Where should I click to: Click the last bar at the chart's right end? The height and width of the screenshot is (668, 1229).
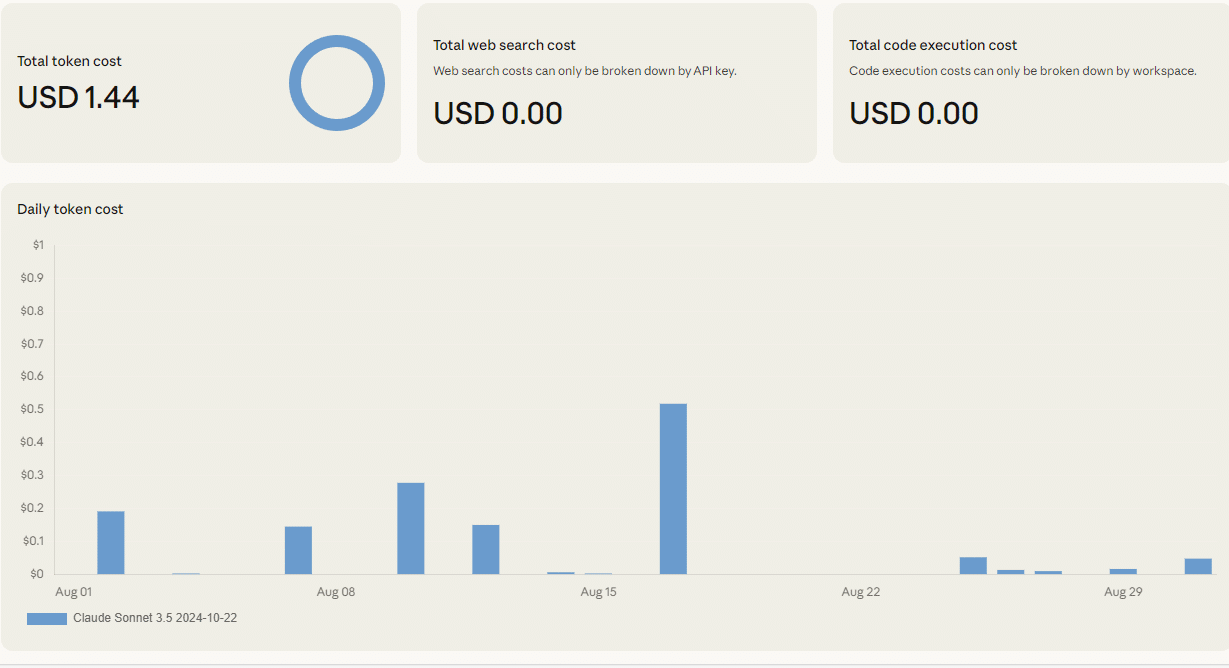click(1198, 566)
